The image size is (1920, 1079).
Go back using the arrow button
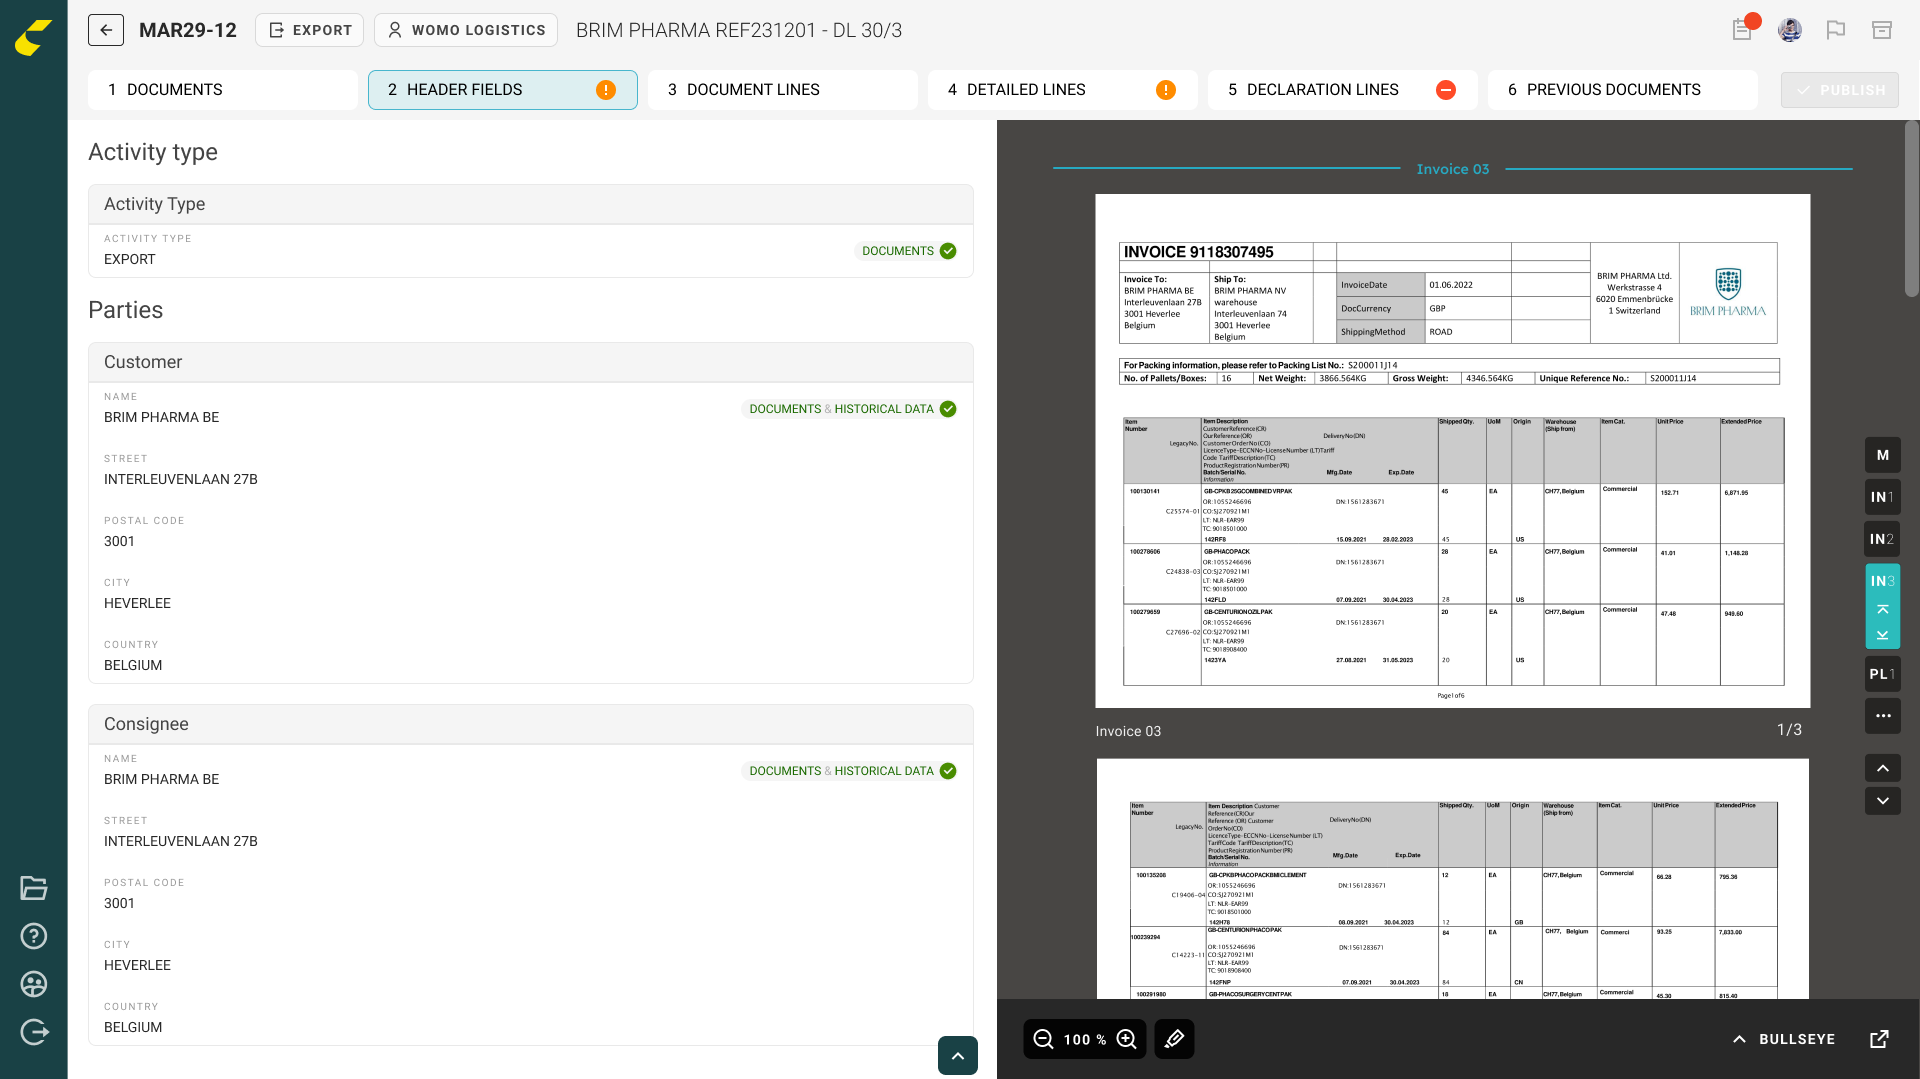(x=106, y=30)
